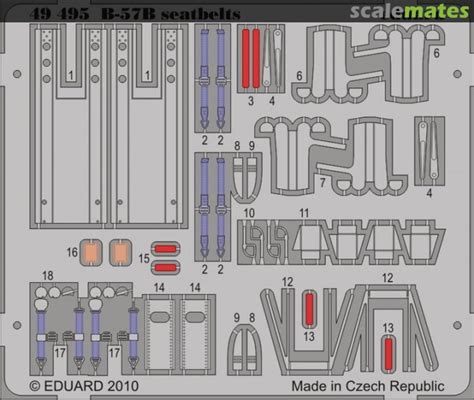Image resolution: width=474 pixels, height=400 pixels.
Task: Click the left ribbed panel part 14
Action: 160,333
